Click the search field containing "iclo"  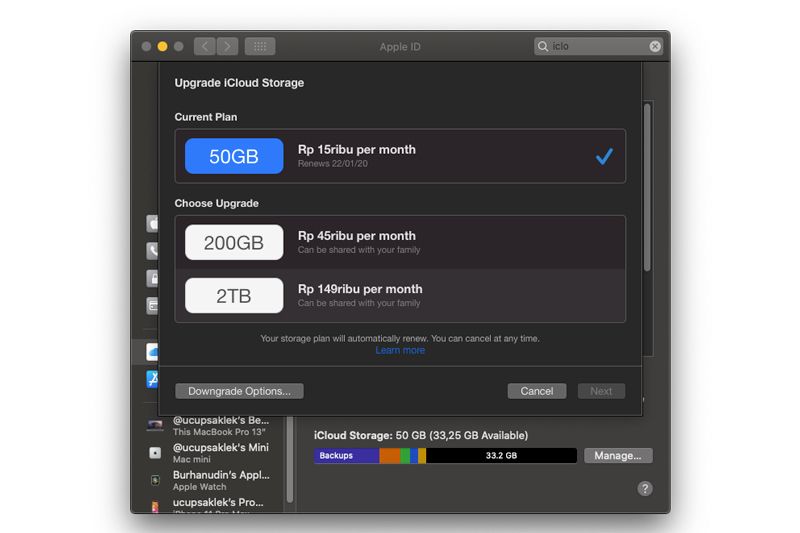click(x=598, y=46)
